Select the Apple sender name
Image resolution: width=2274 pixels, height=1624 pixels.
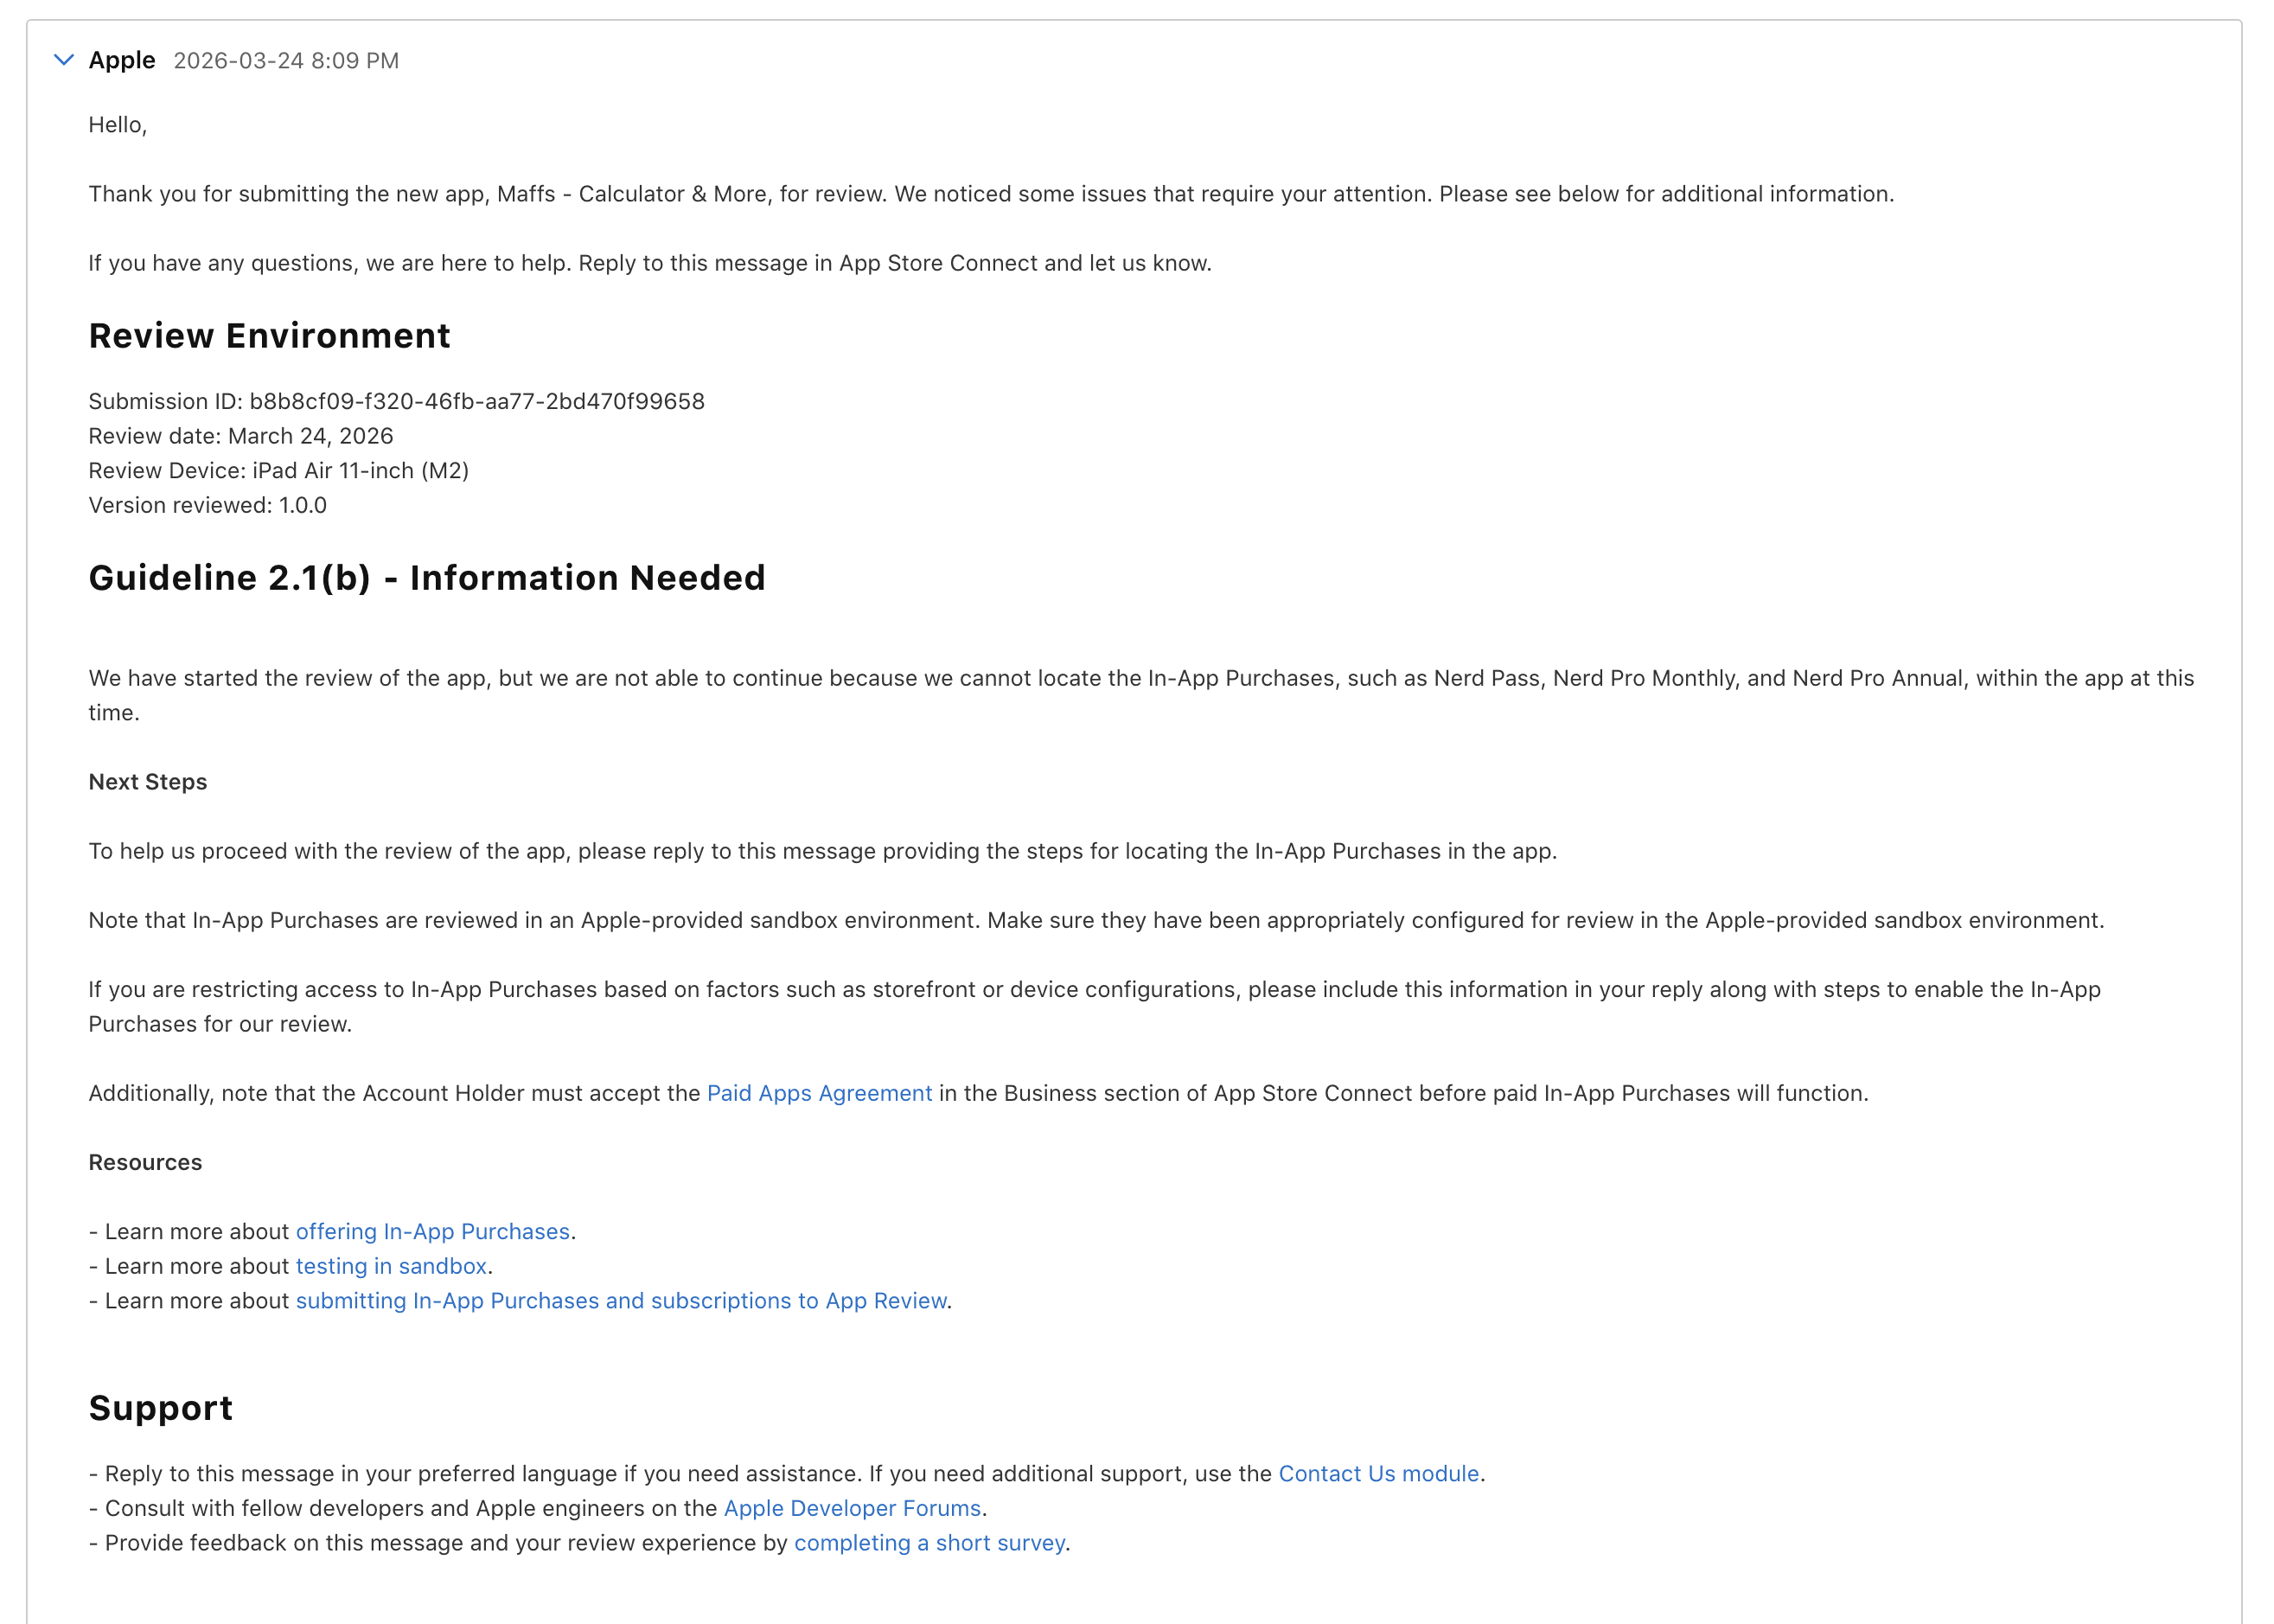pos(122,60)
